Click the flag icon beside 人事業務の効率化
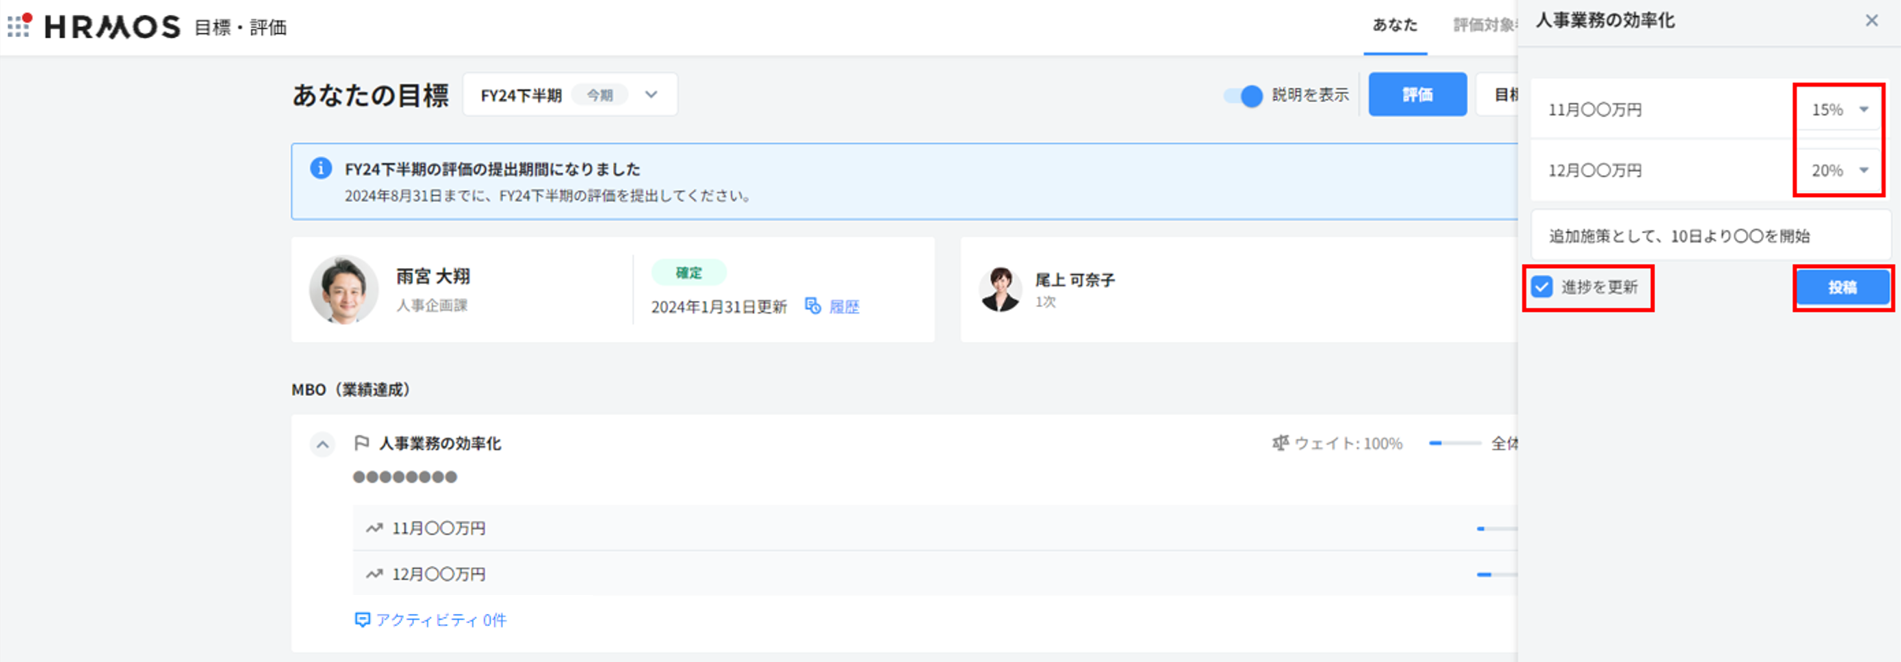The image size is (1901, 662). click(x=362, y=443)
